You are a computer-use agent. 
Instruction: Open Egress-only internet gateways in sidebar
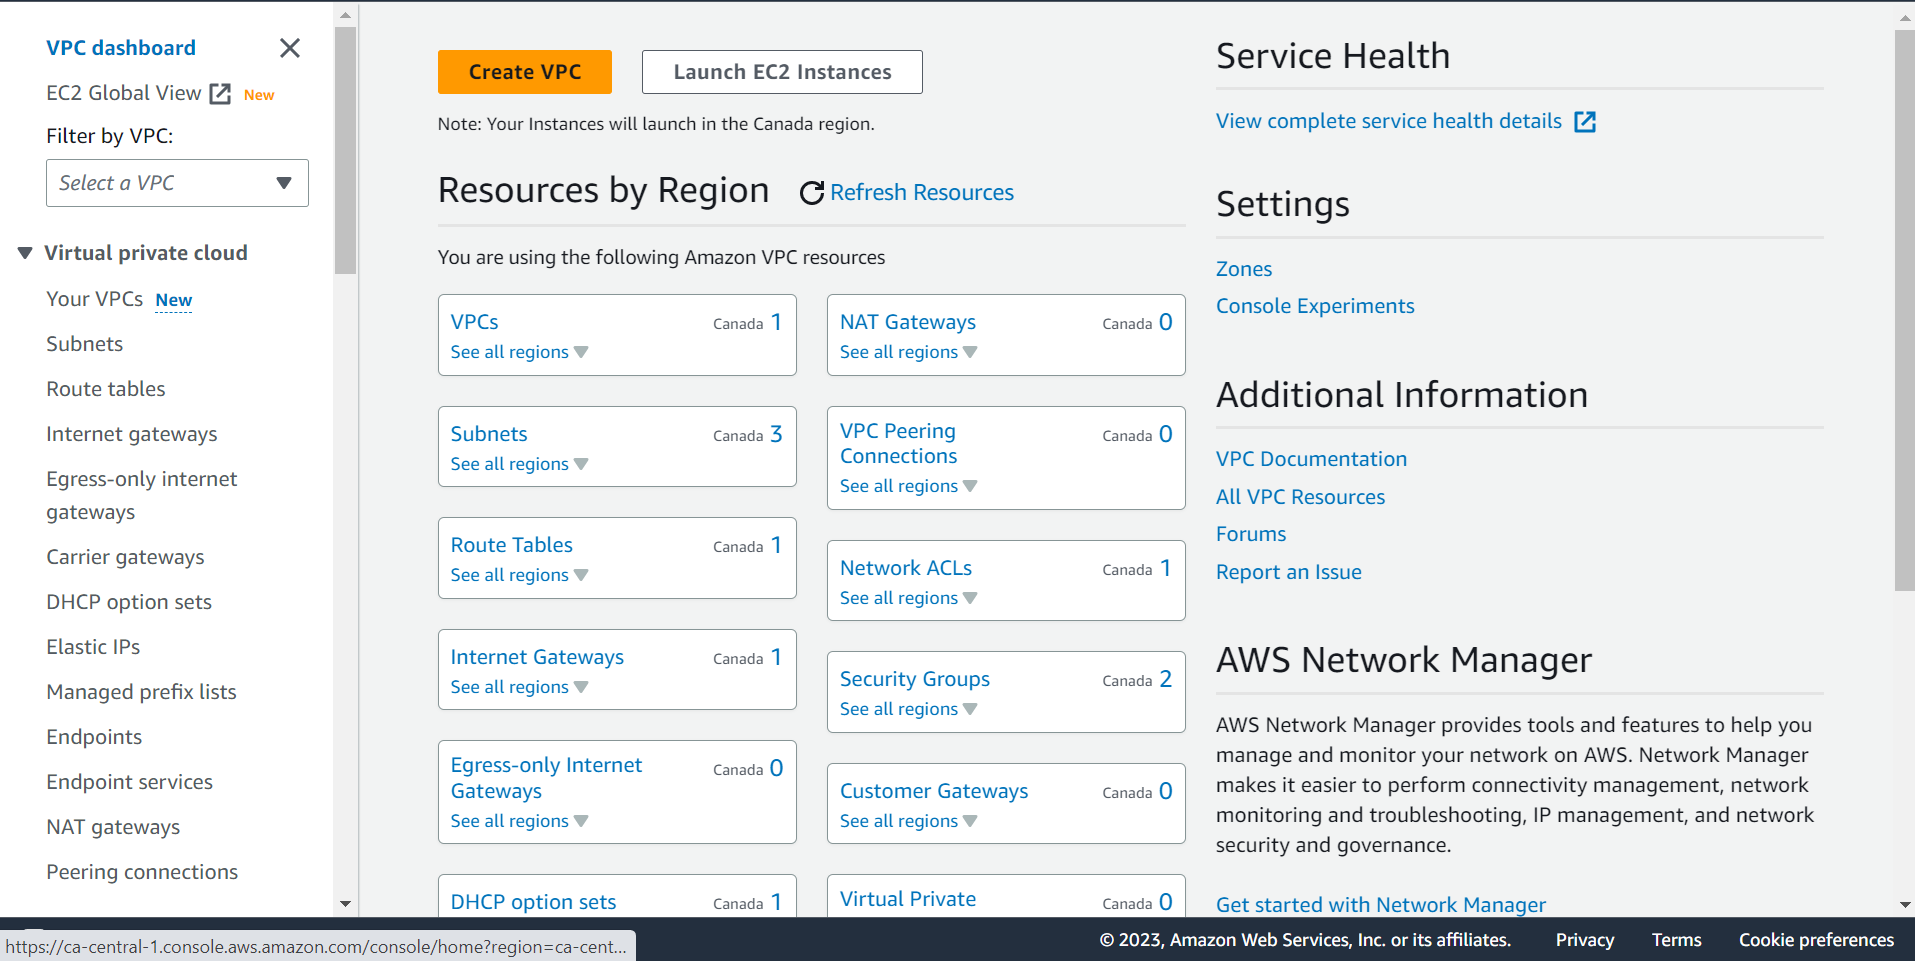(142, 495)
